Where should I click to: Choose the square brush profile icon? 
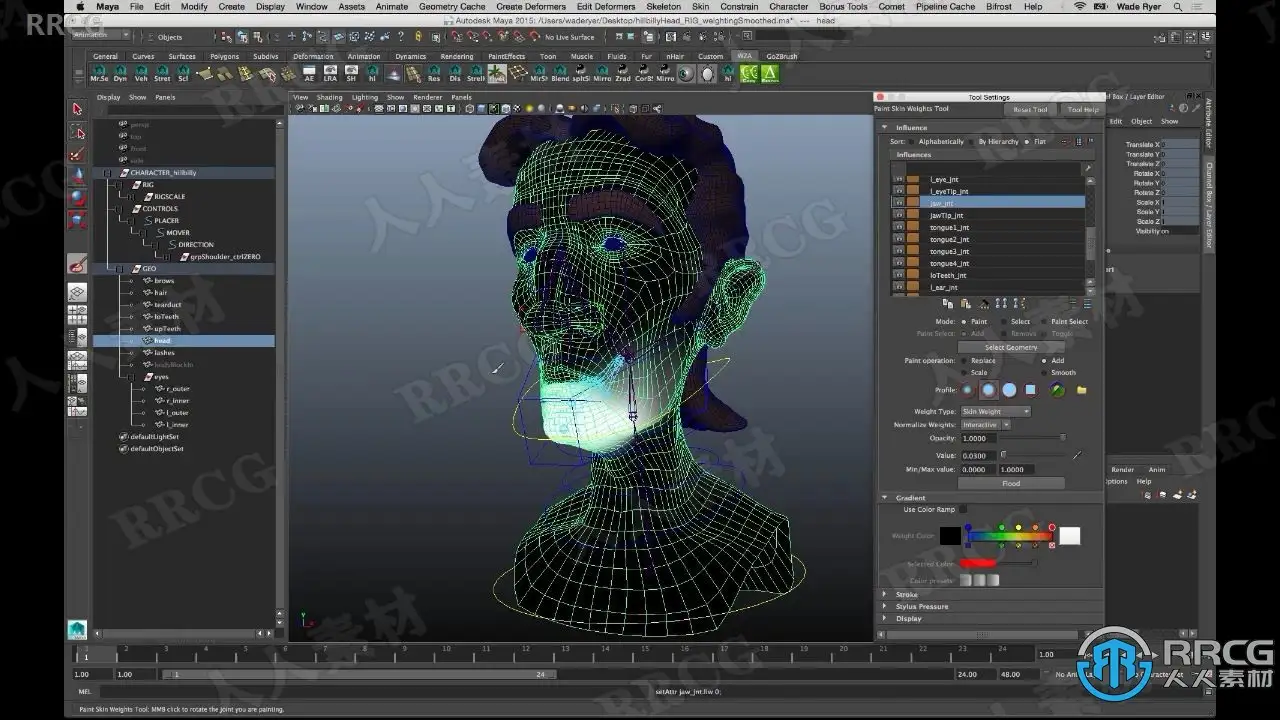(1030, 390)
